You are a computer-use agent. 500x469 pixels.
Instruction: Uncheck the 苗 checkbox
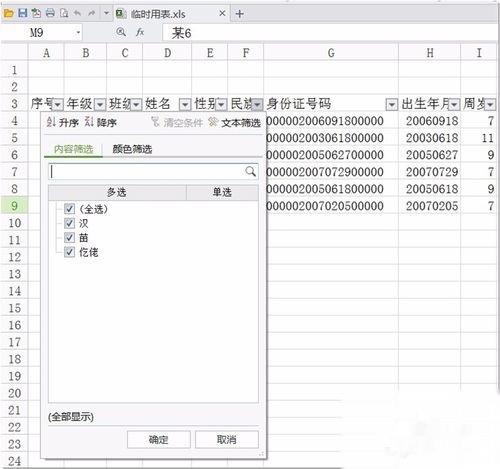pyautogui.click(x=69, y=237)
